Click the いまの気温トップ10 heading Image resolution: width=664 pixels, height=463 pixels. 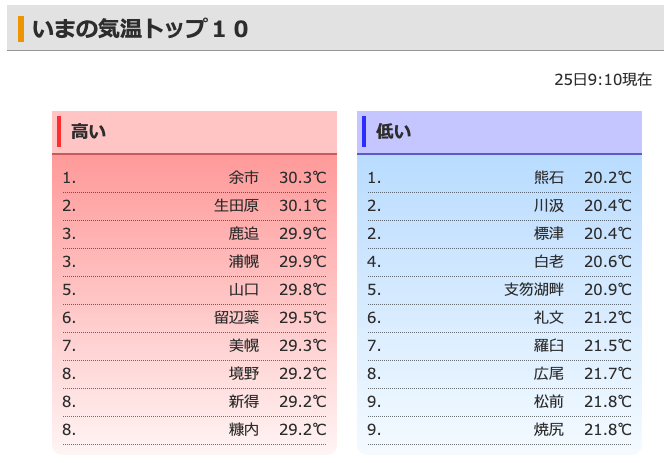140,29
